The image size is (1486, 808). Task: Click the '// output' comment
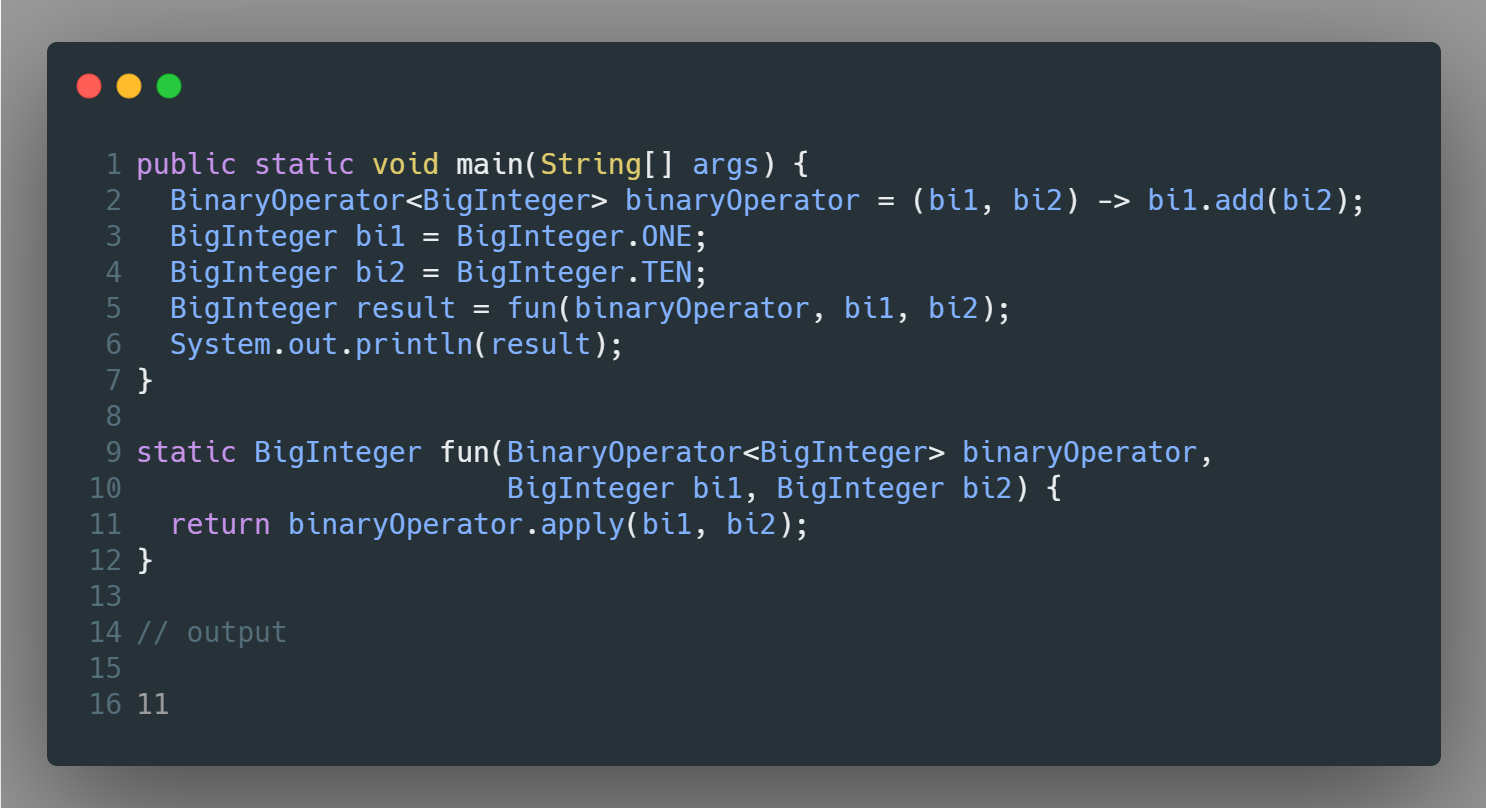coord(211,633)
